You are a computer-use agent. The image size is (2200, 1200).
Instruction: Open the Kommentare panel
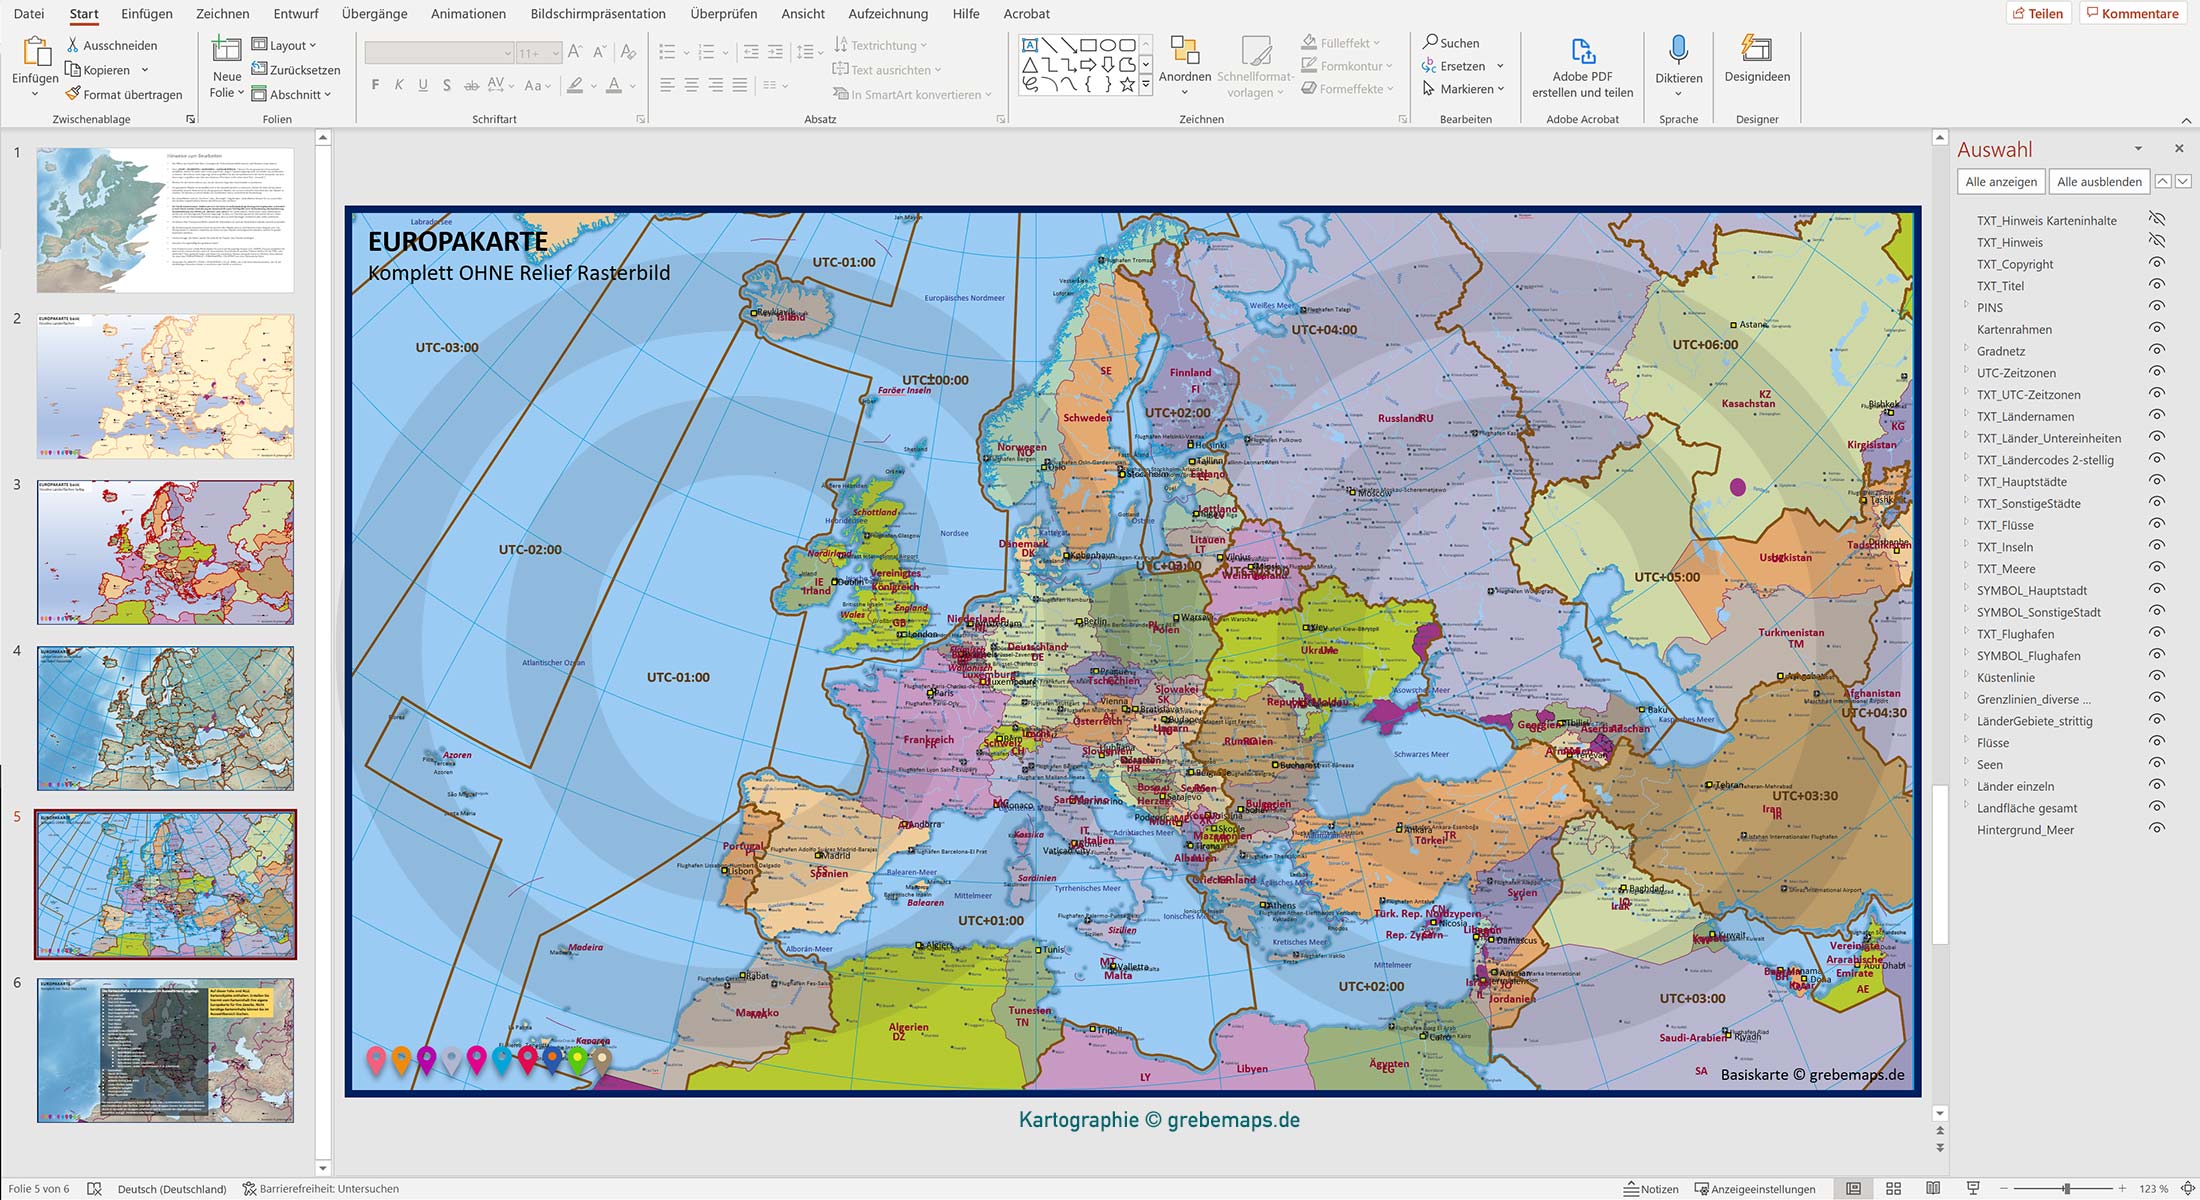pos(2131,13)
